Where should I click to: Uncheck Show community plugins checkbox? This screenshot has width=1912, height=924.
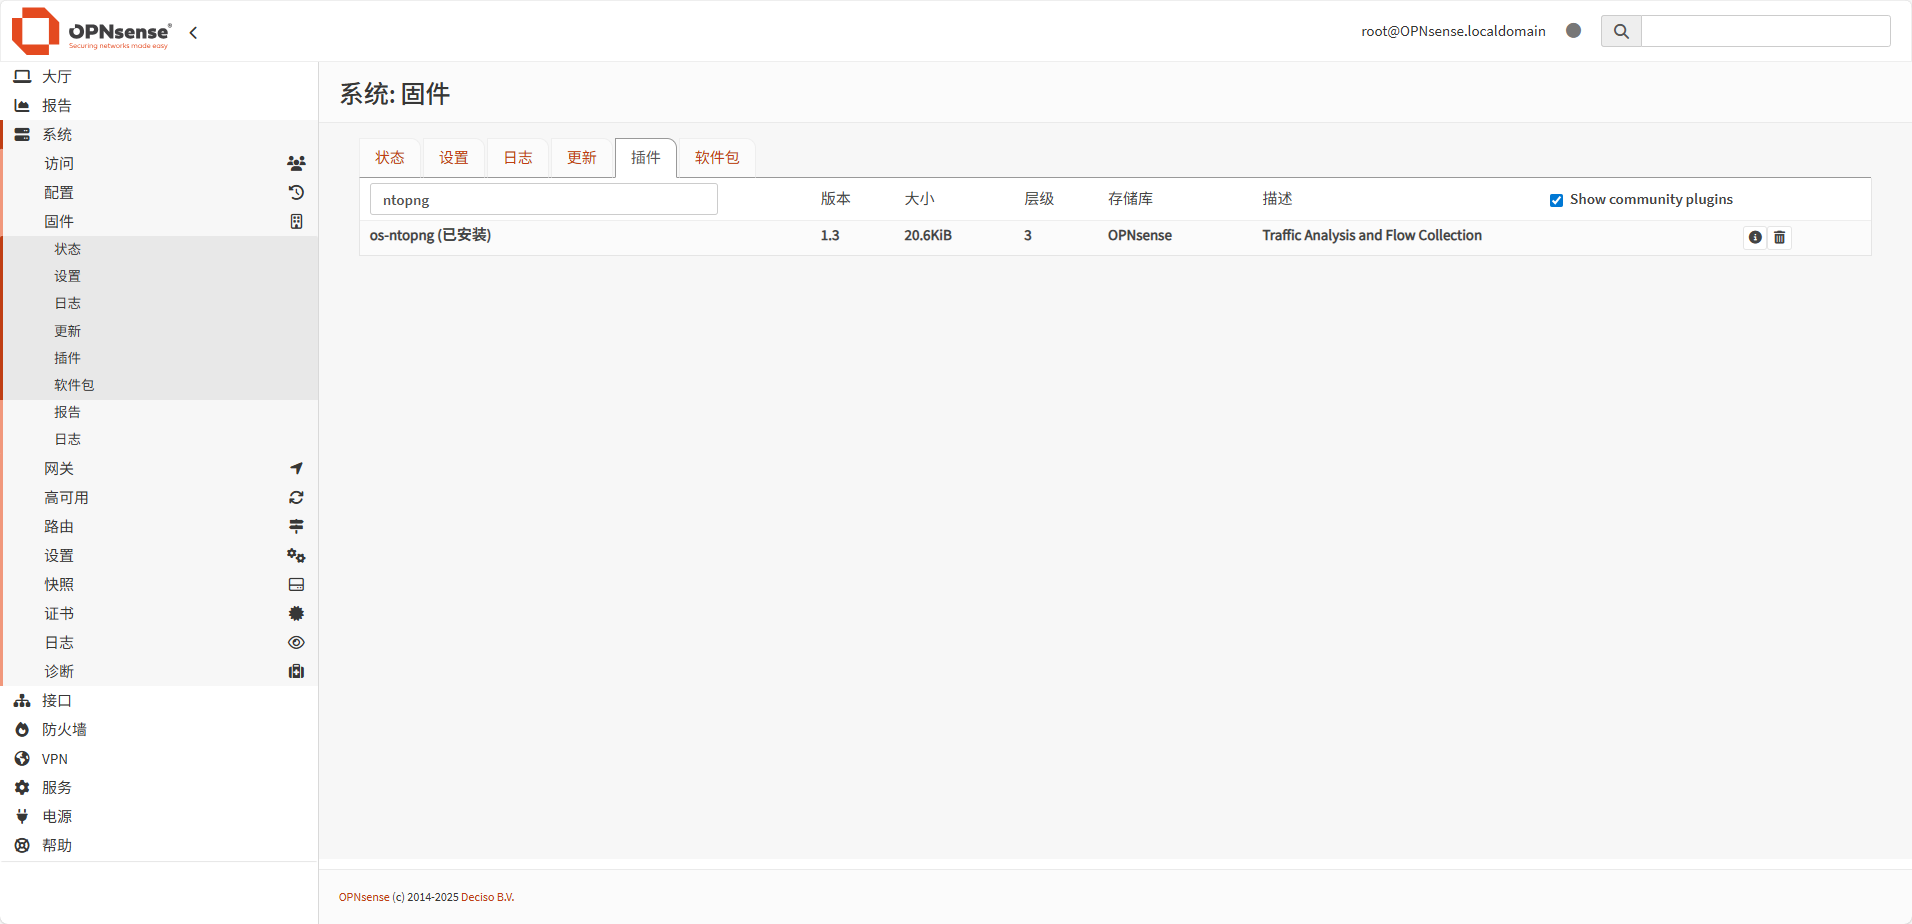click(1556, 200)
